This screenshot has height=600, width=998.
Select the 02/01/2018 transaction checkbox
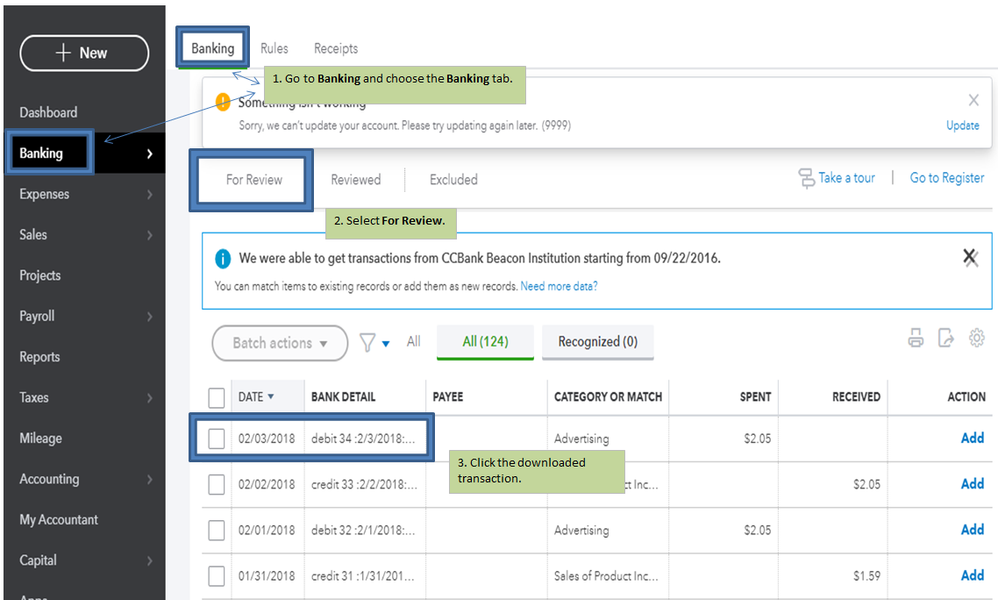click(217, 530)
